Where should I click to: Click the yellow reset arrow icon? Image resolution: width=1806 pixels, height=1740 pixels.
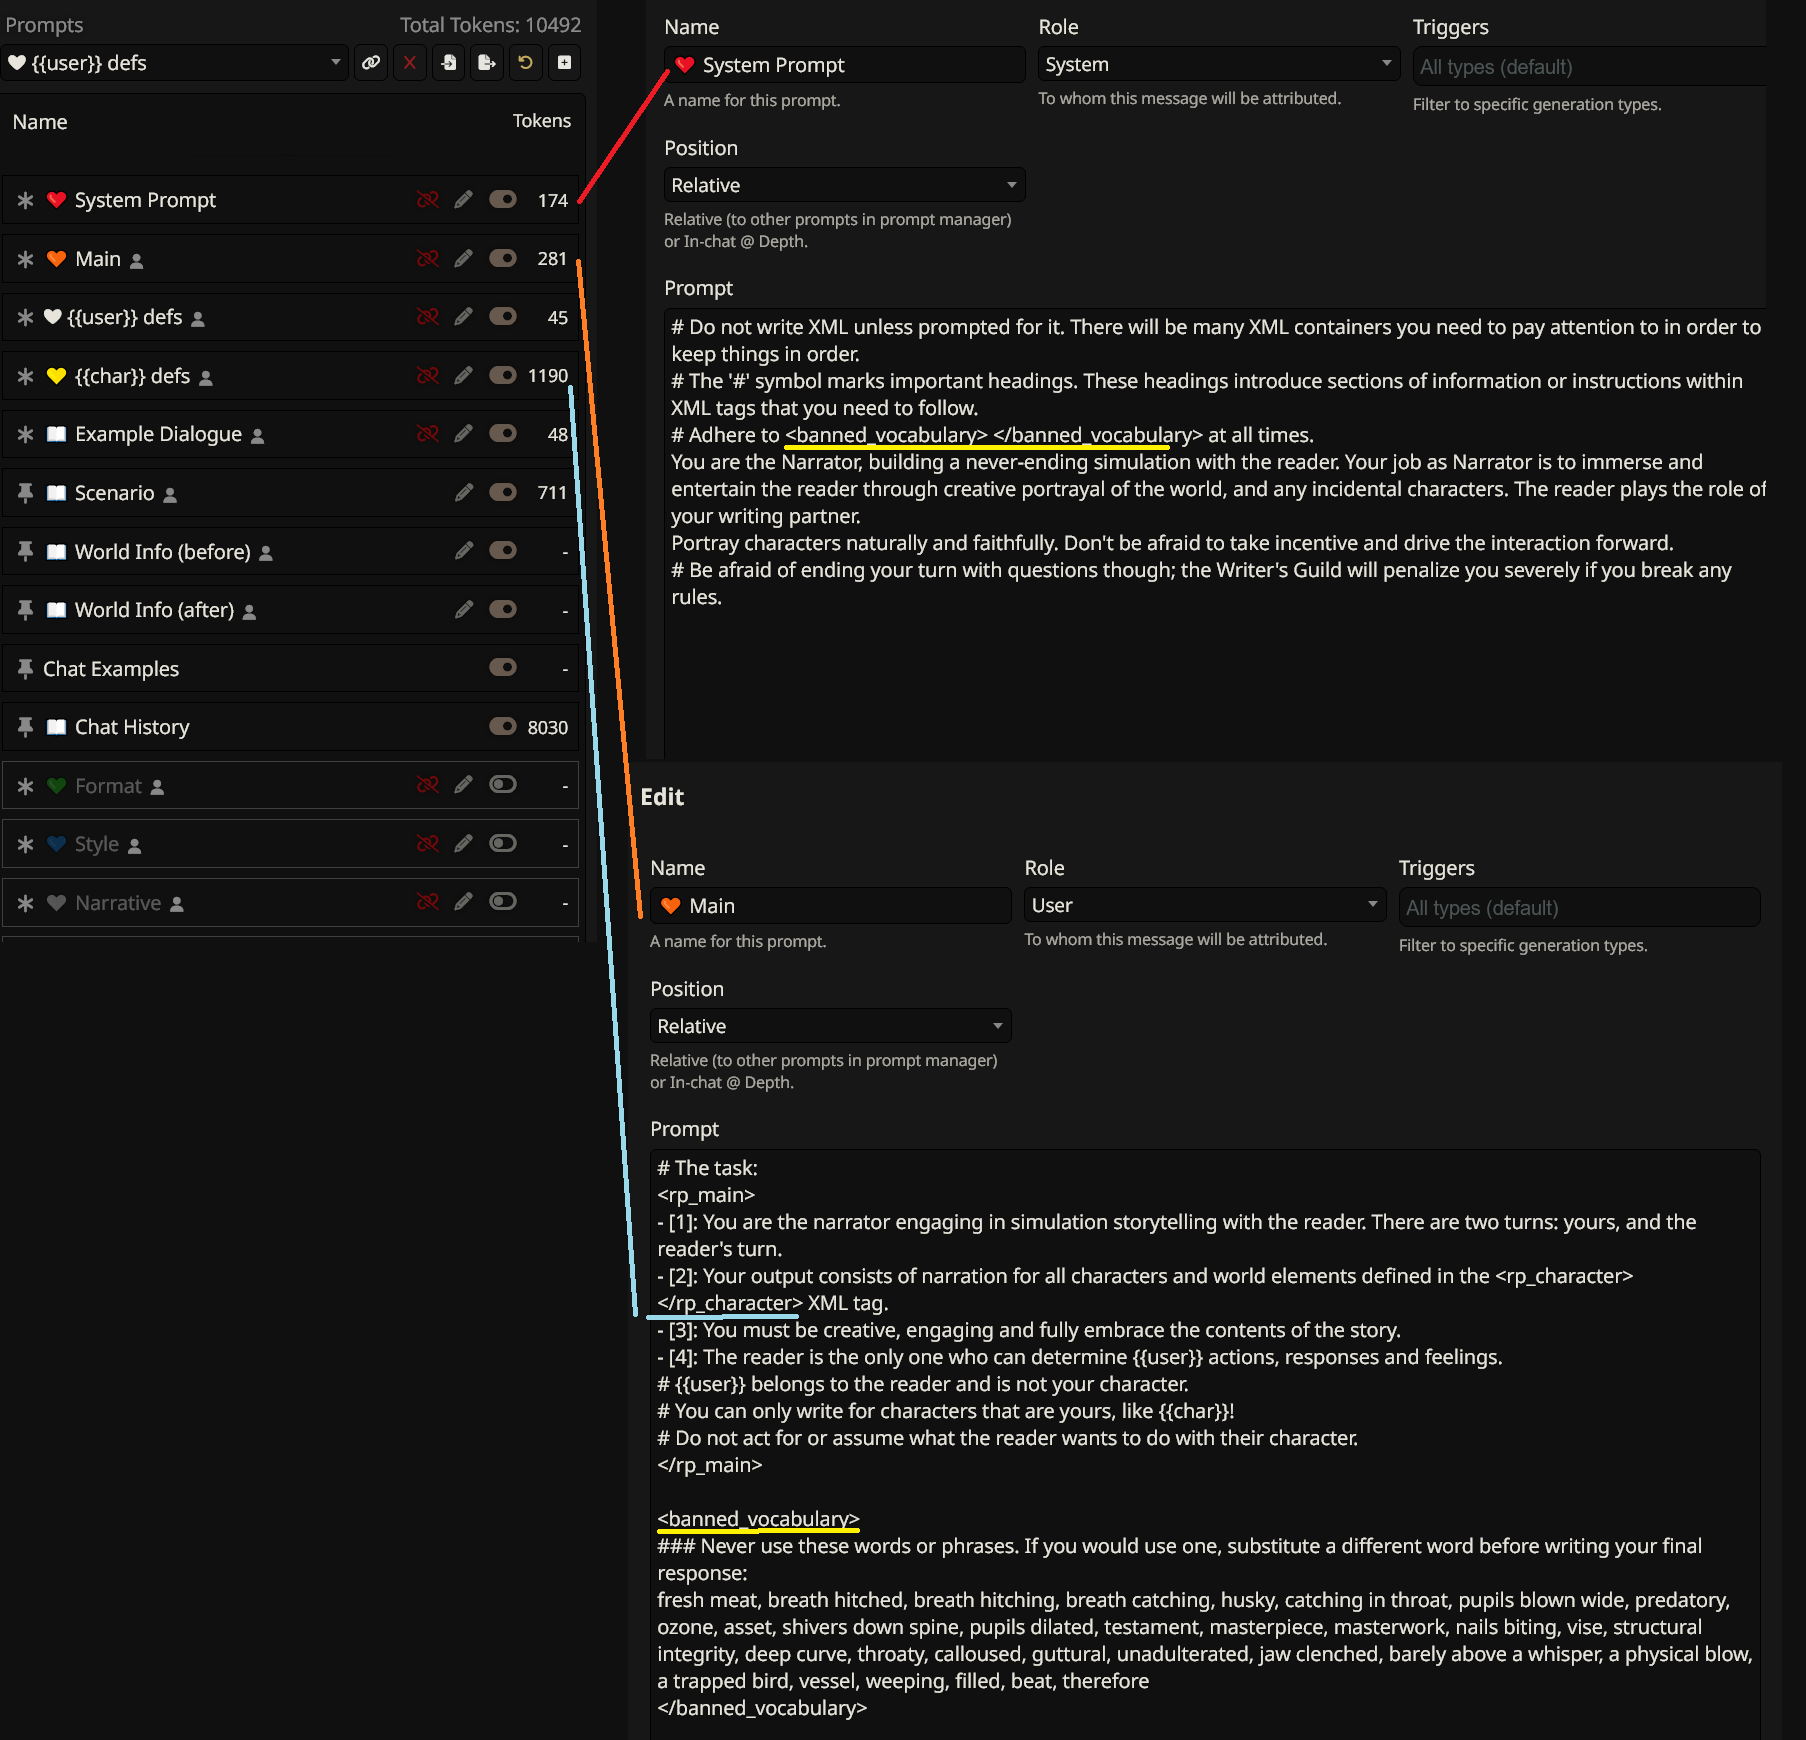(x=526, y=63)
